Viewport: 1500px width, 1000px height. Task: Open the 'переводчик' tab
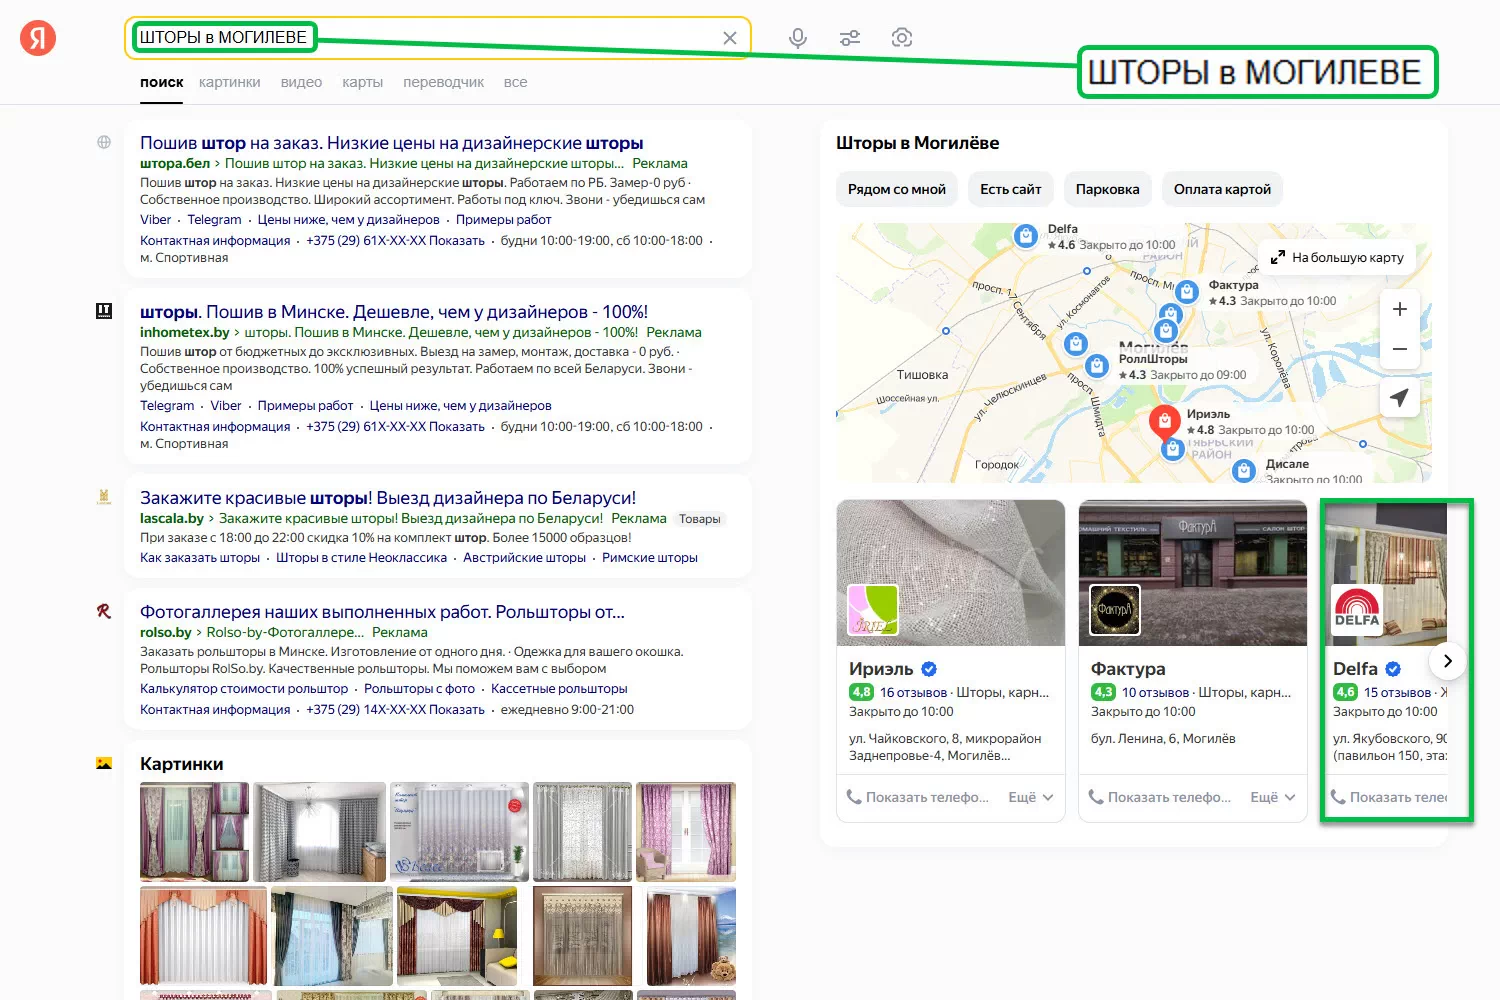click(443, 82)
